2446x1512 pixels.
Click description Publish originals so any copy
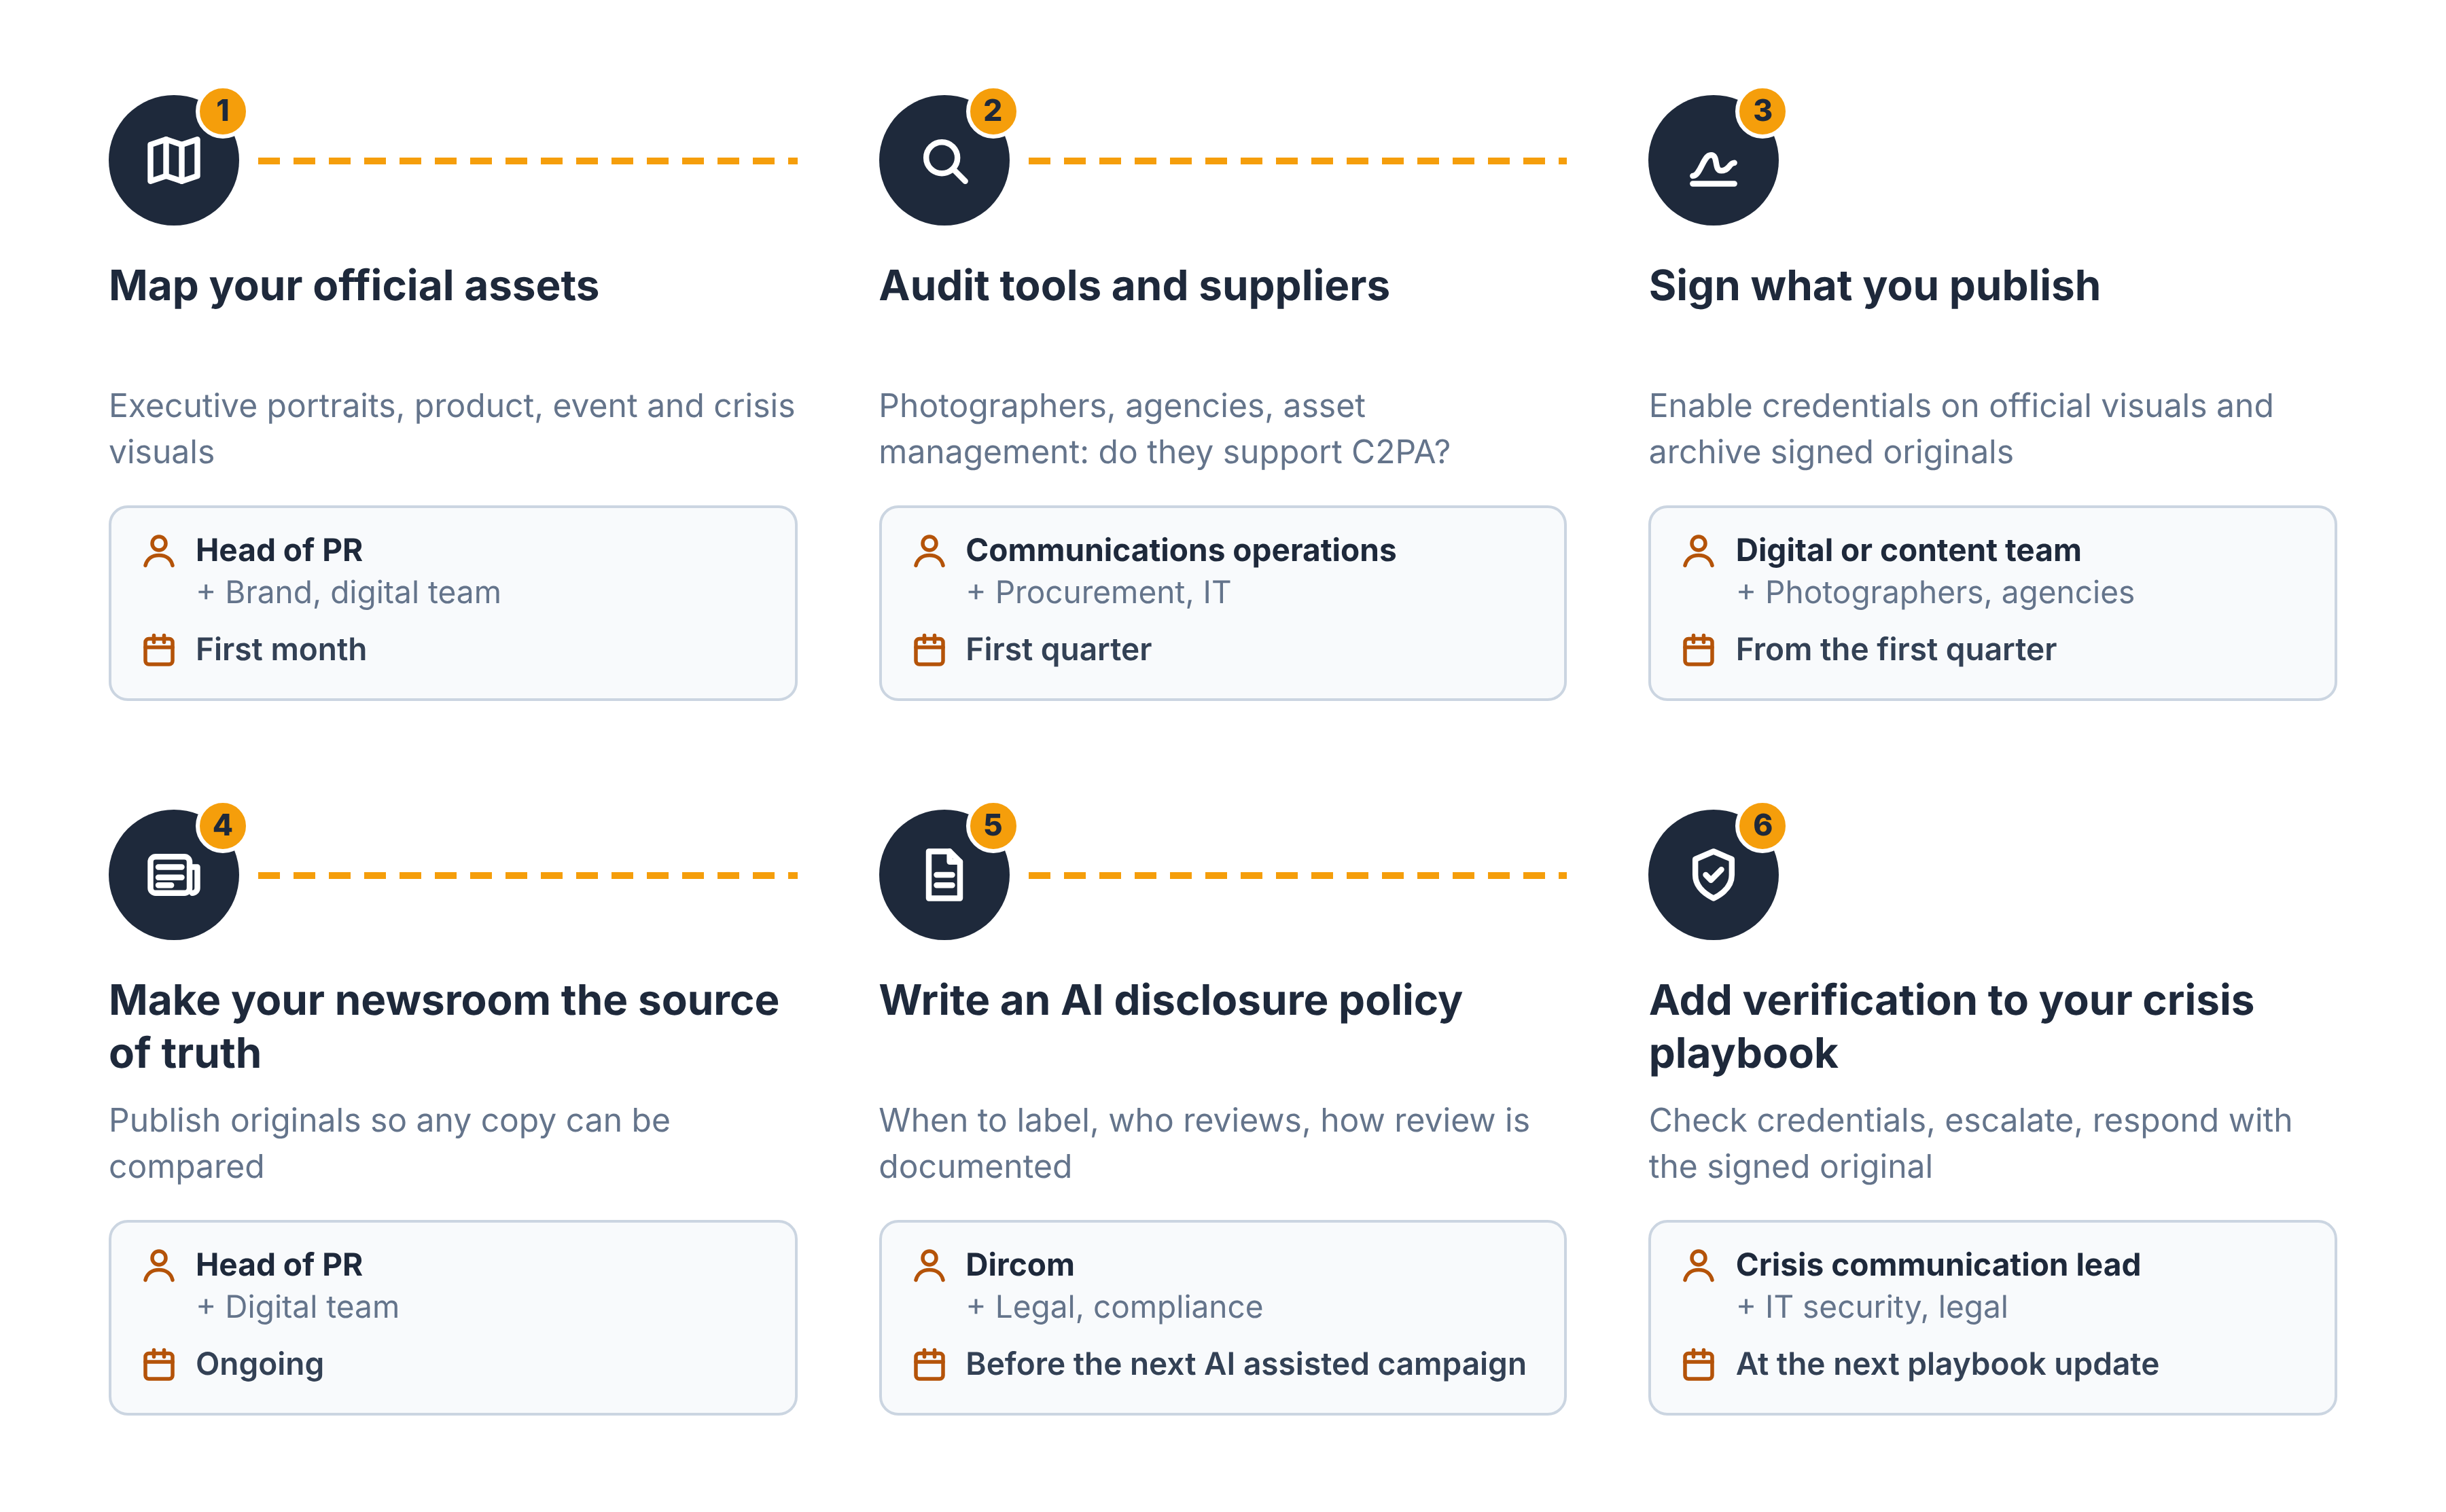(389, 1143)
